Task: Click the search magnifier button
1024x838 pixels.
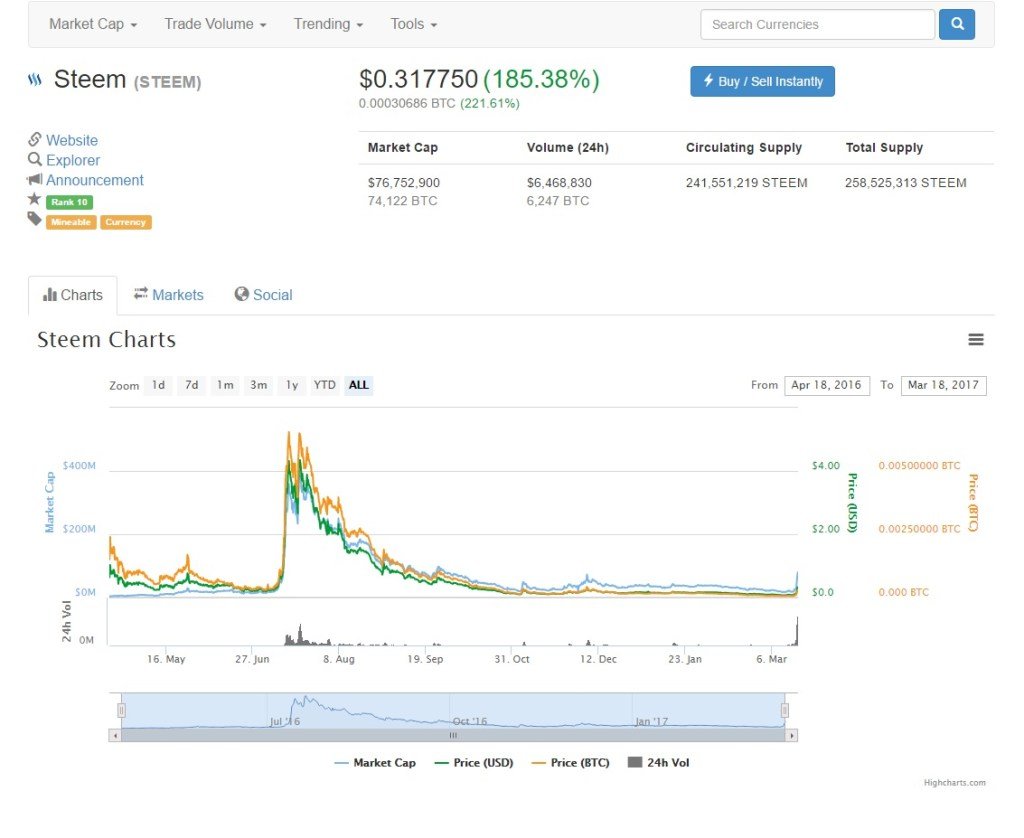Action: 957,24
